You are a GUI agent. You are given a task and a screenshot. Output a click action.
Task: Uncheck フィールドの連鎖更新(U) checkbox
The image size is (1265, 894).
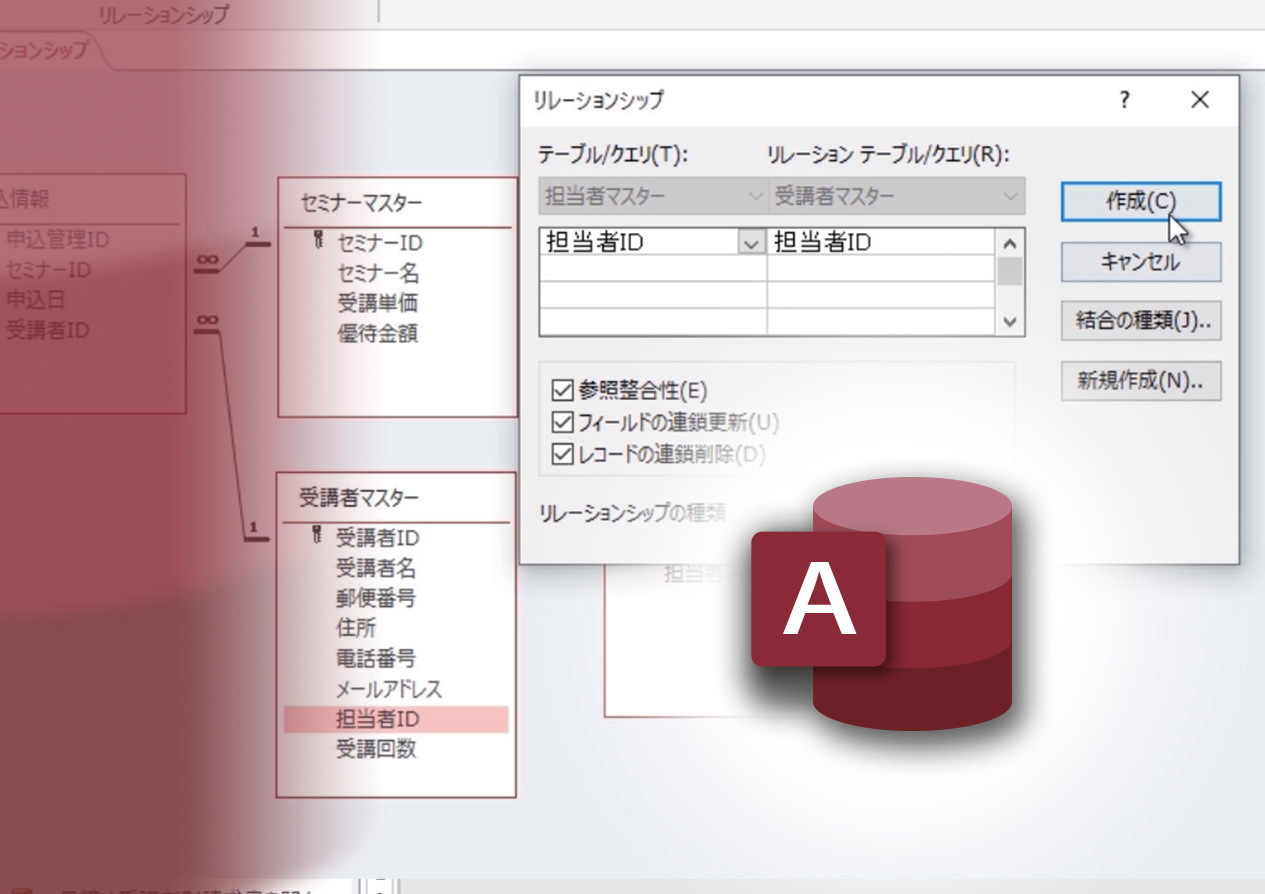click(x=562, y=422)
